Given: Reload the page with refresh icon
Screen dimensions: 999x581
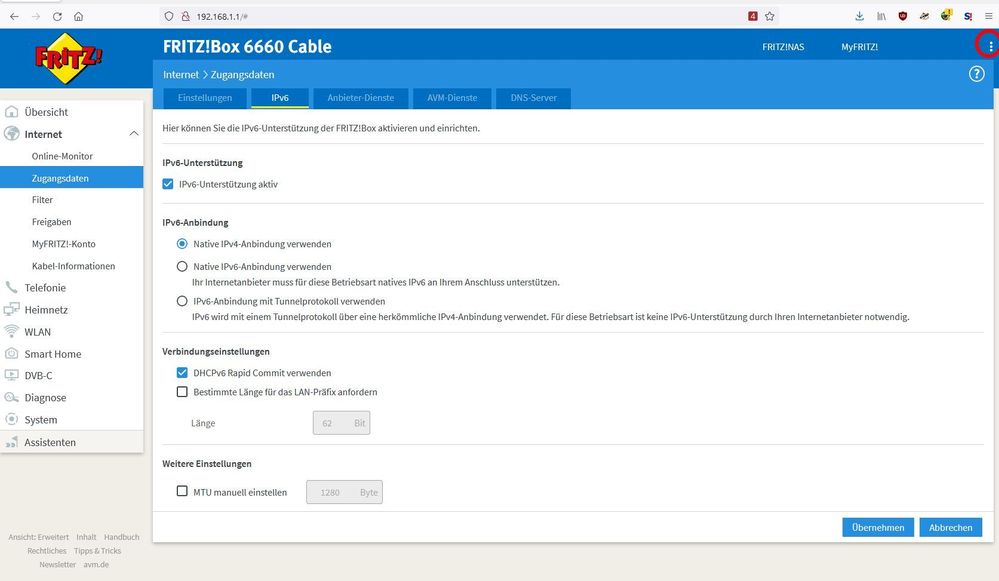Looking at the screenshot, I should tap(57, 17).
